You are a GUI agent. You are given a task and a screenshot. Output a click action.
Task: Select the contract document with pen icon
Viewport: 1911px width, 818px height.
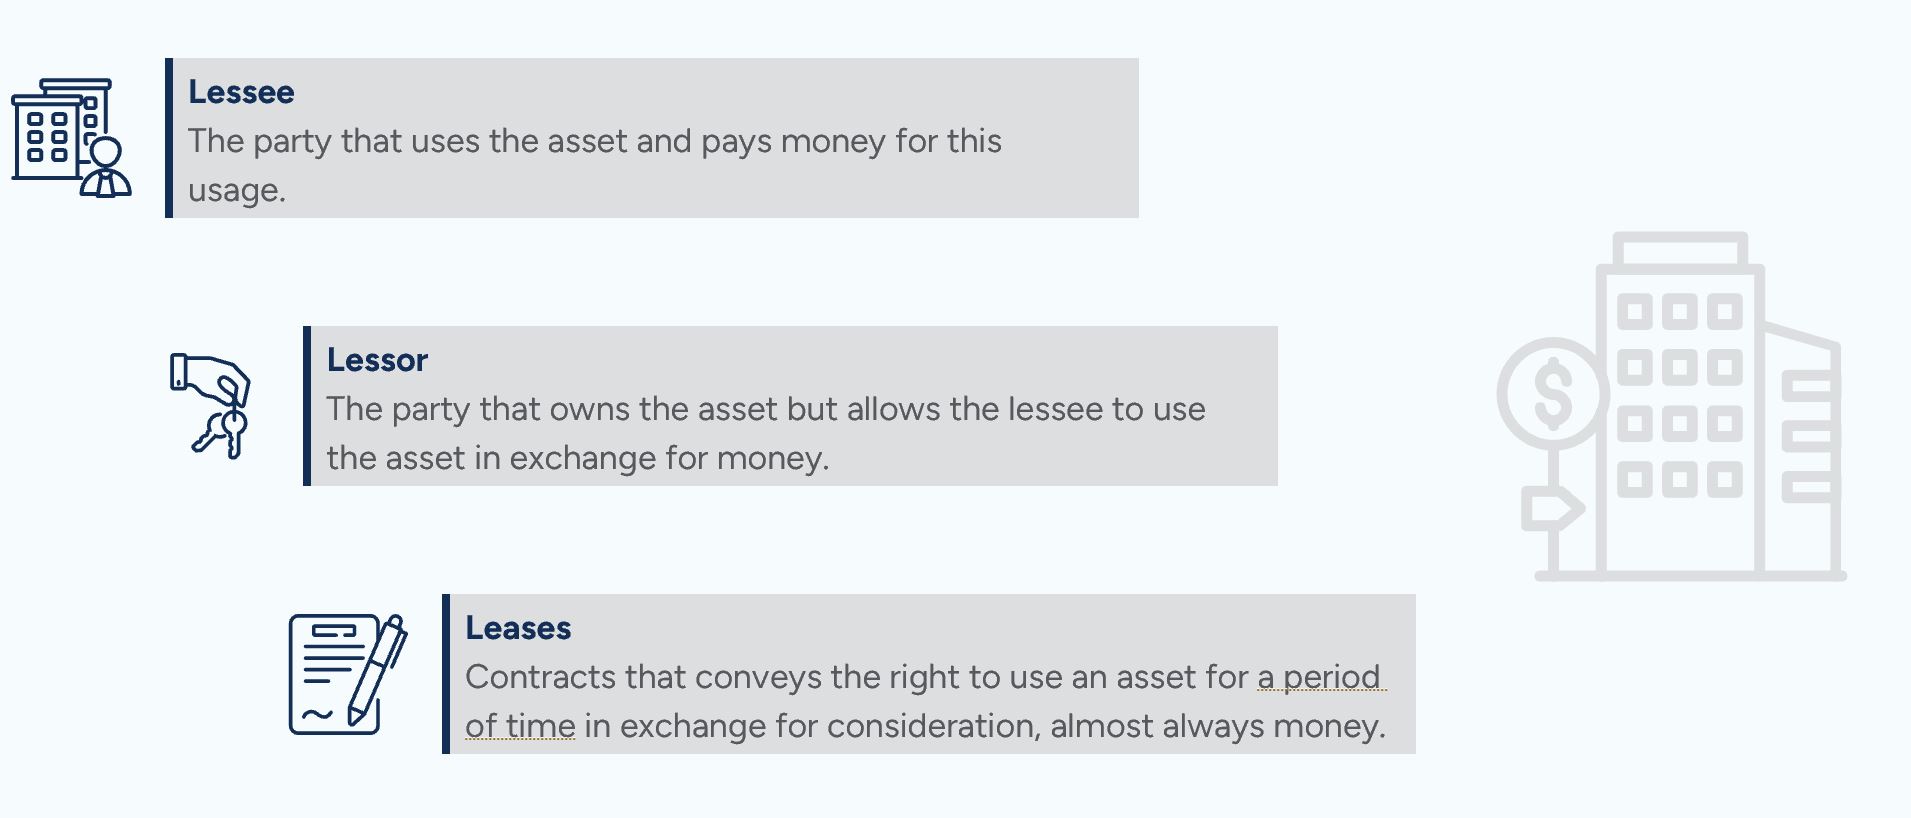click(346, 674)
